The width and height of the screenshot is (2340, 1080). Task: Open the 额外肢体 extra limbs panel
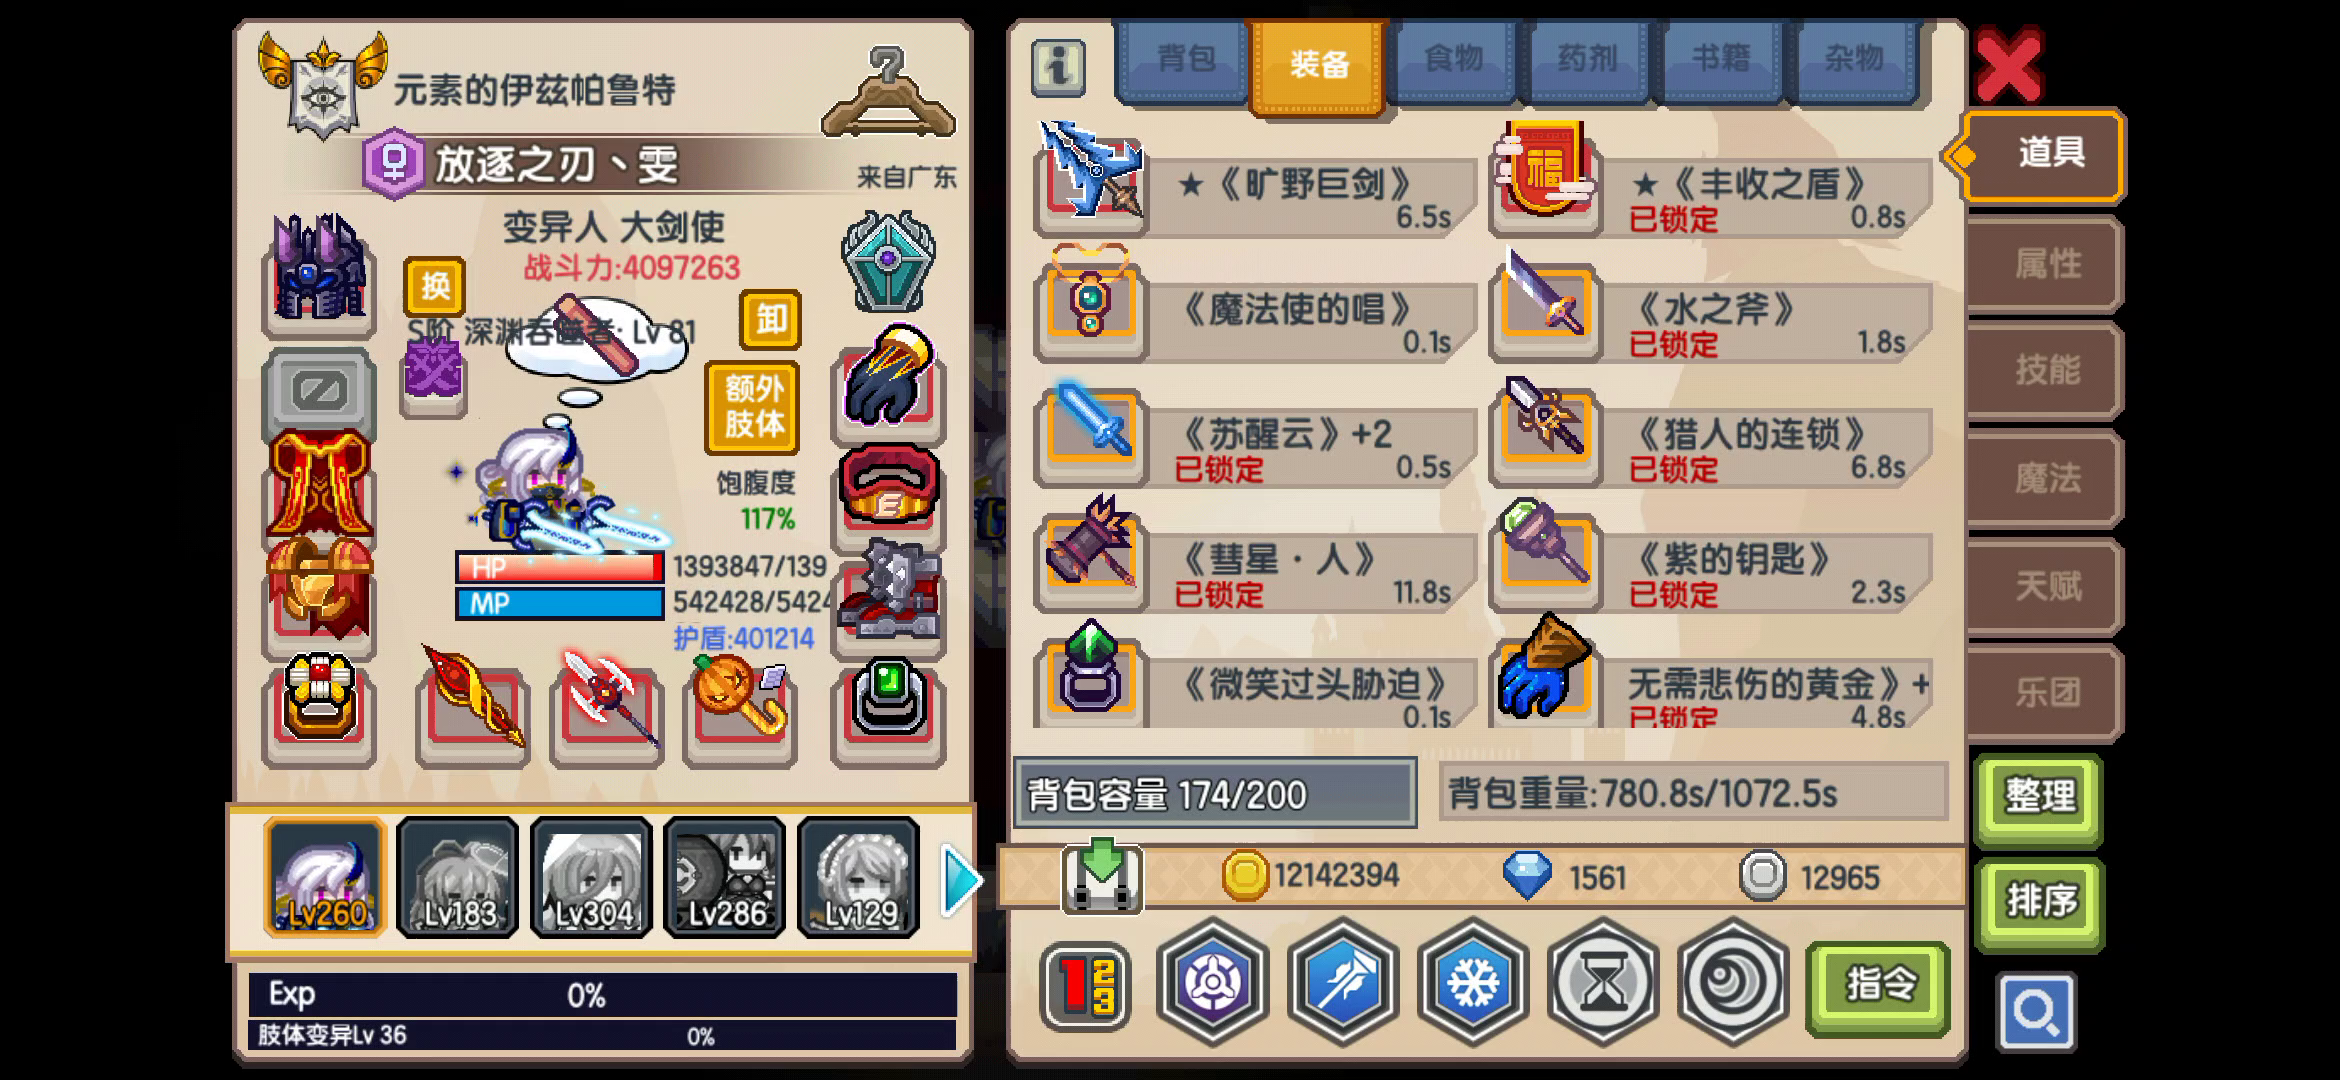753,405
